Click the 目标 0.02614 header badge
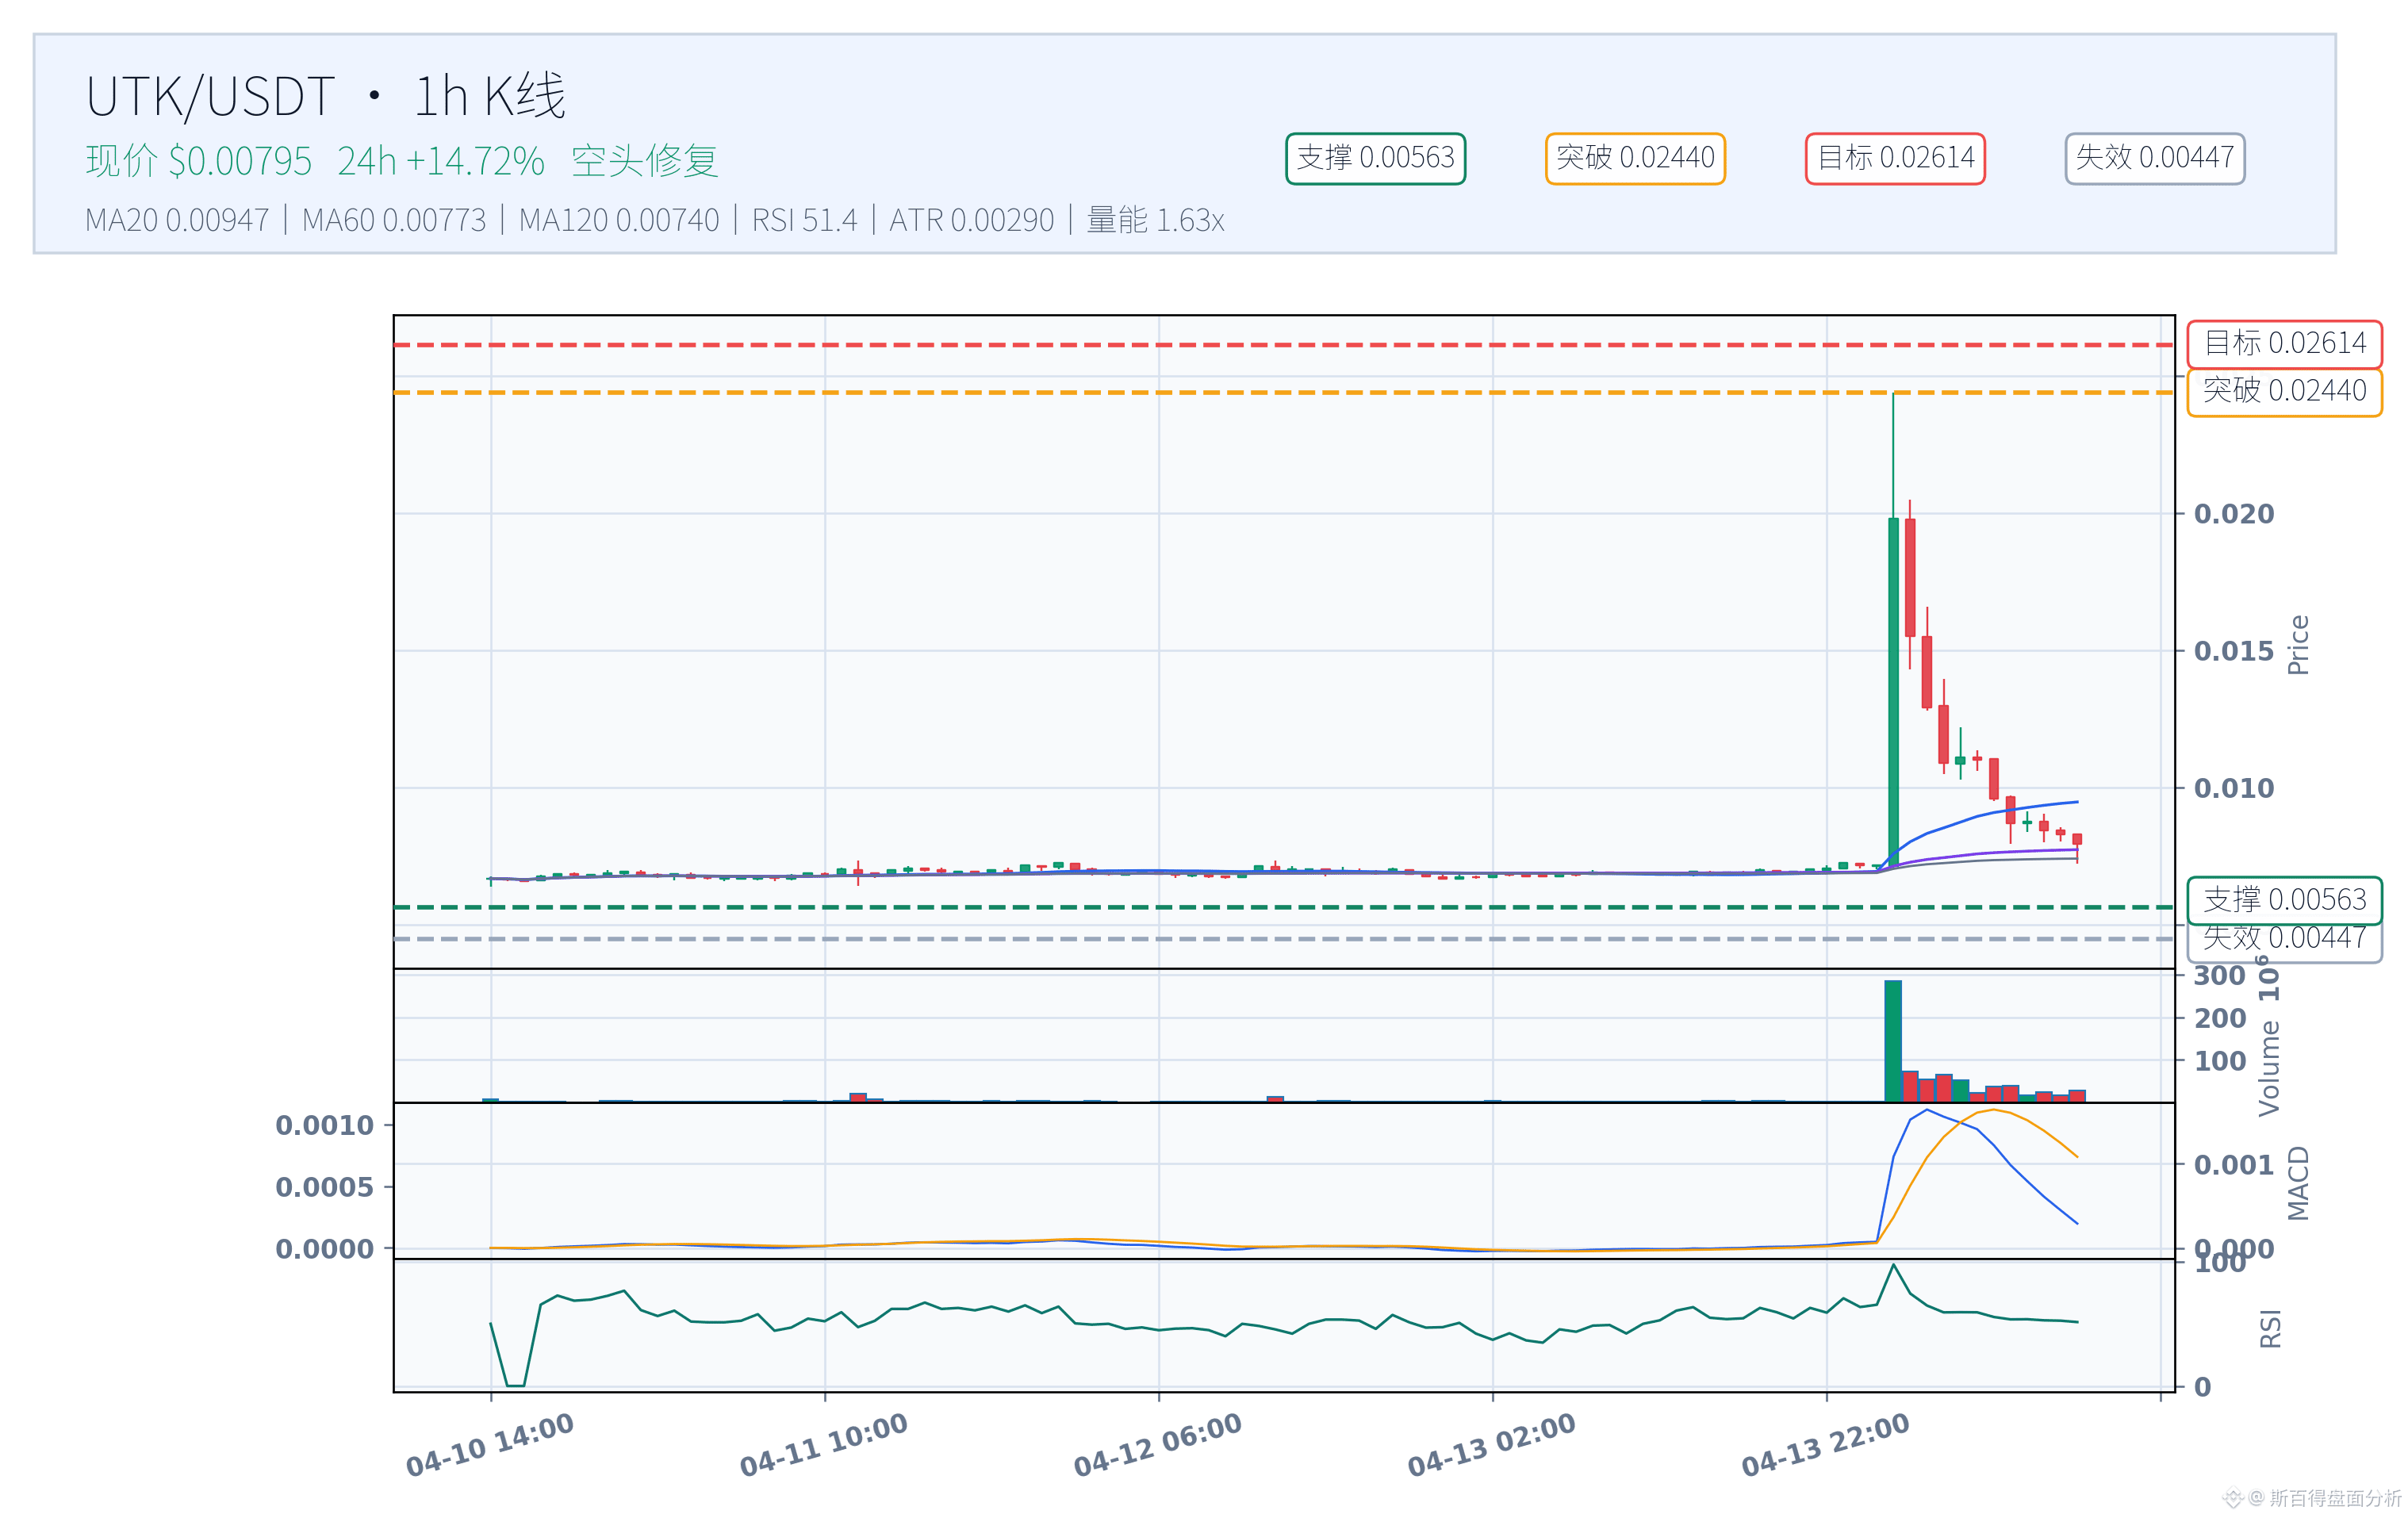The height and width of the screenshot is (1518, 2408). [1895, 158]
